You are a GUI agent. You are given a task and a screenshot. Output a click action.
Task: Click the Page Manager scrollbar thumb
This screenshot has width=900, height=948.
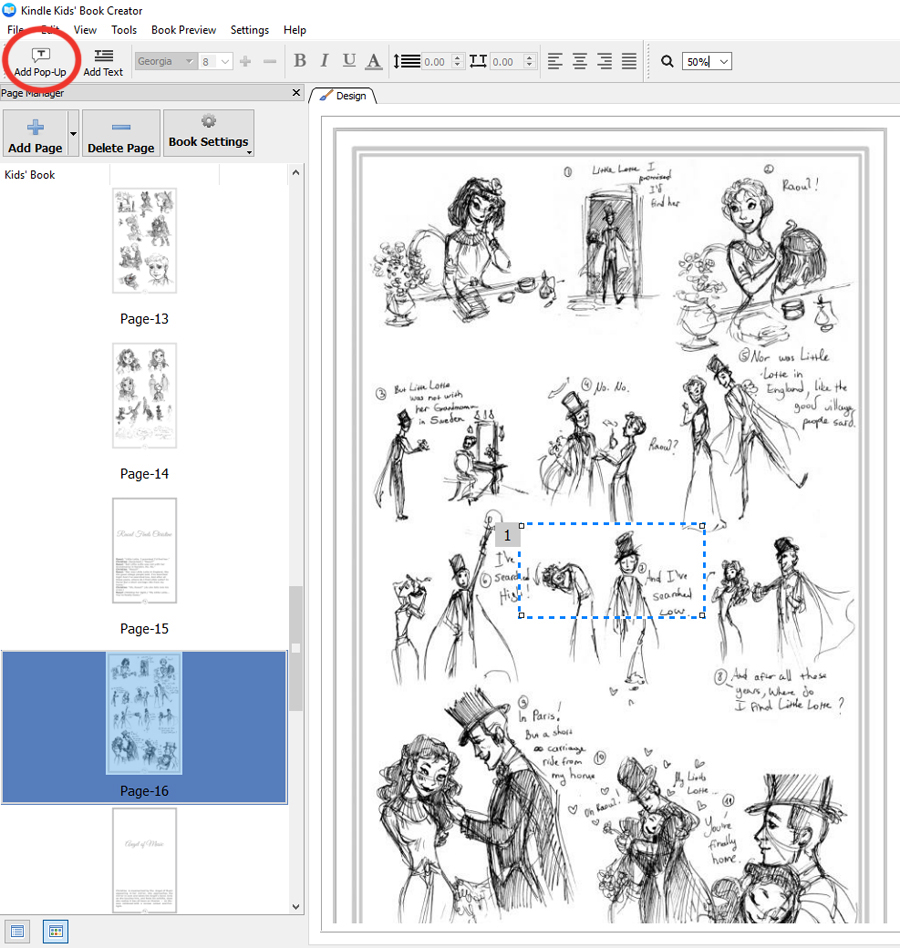(296, 648)
